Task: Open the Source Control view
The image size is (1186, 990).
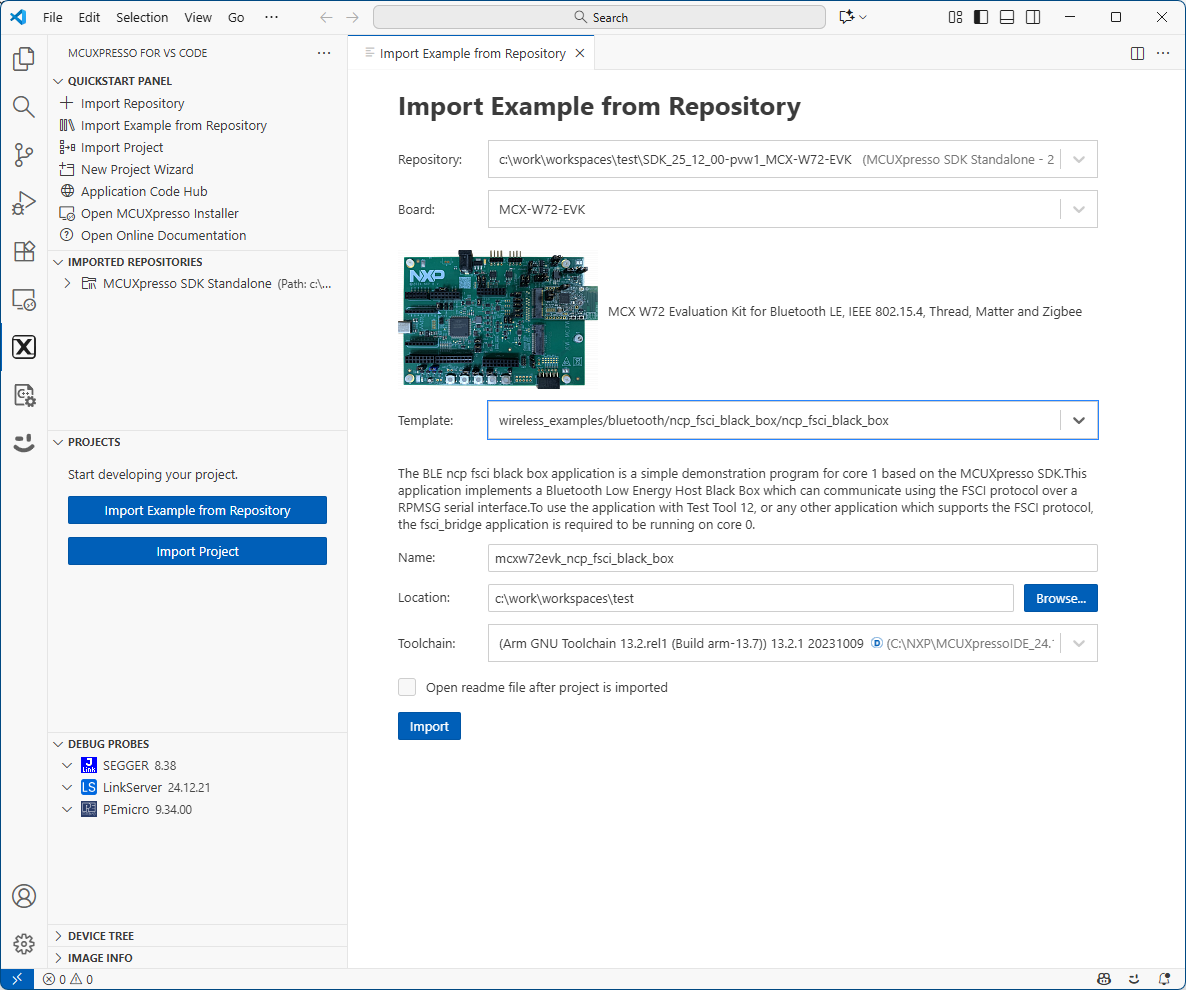Action: click(x=24, y=155)
